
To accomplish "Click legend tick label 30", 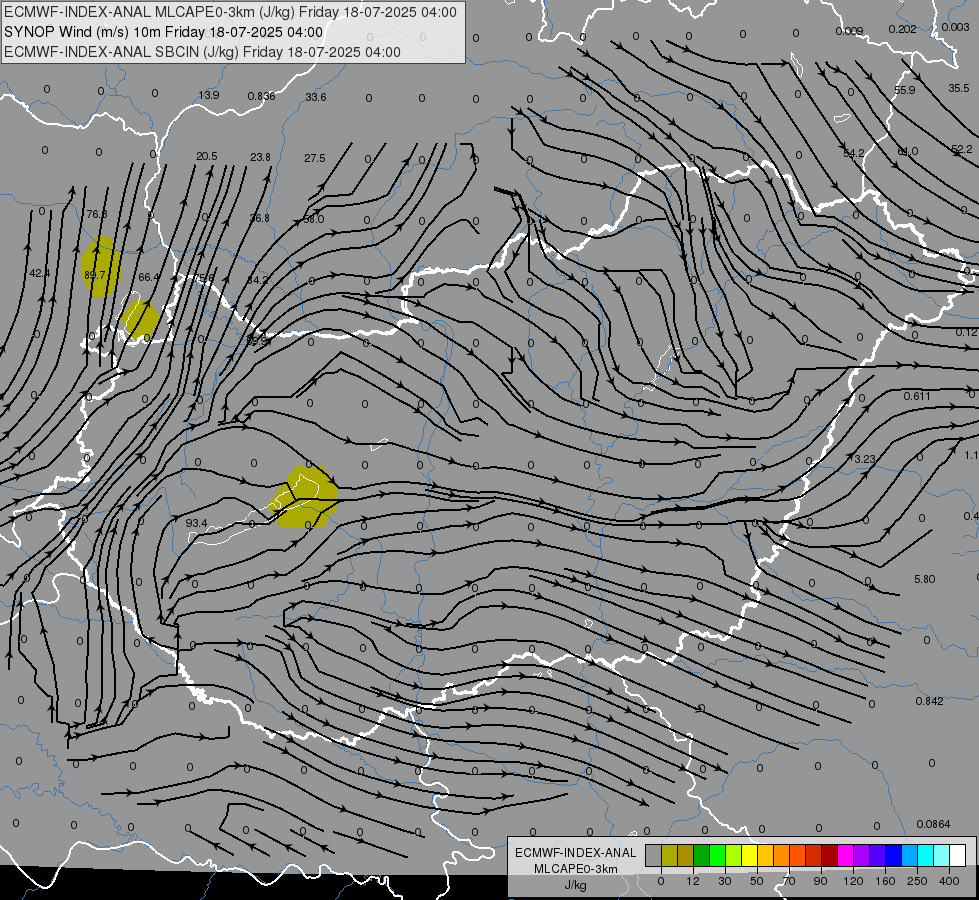I will pyautogui.click(x=724, y=881).
